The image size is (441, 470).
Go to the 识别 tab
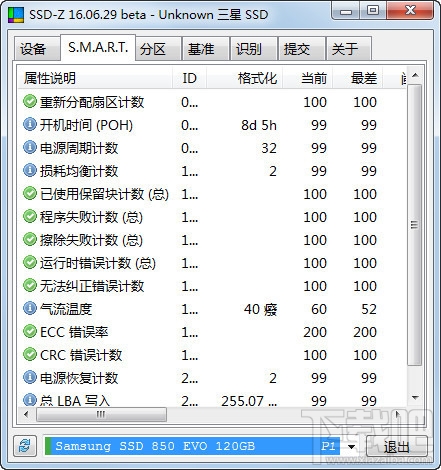tap(254, 49)
